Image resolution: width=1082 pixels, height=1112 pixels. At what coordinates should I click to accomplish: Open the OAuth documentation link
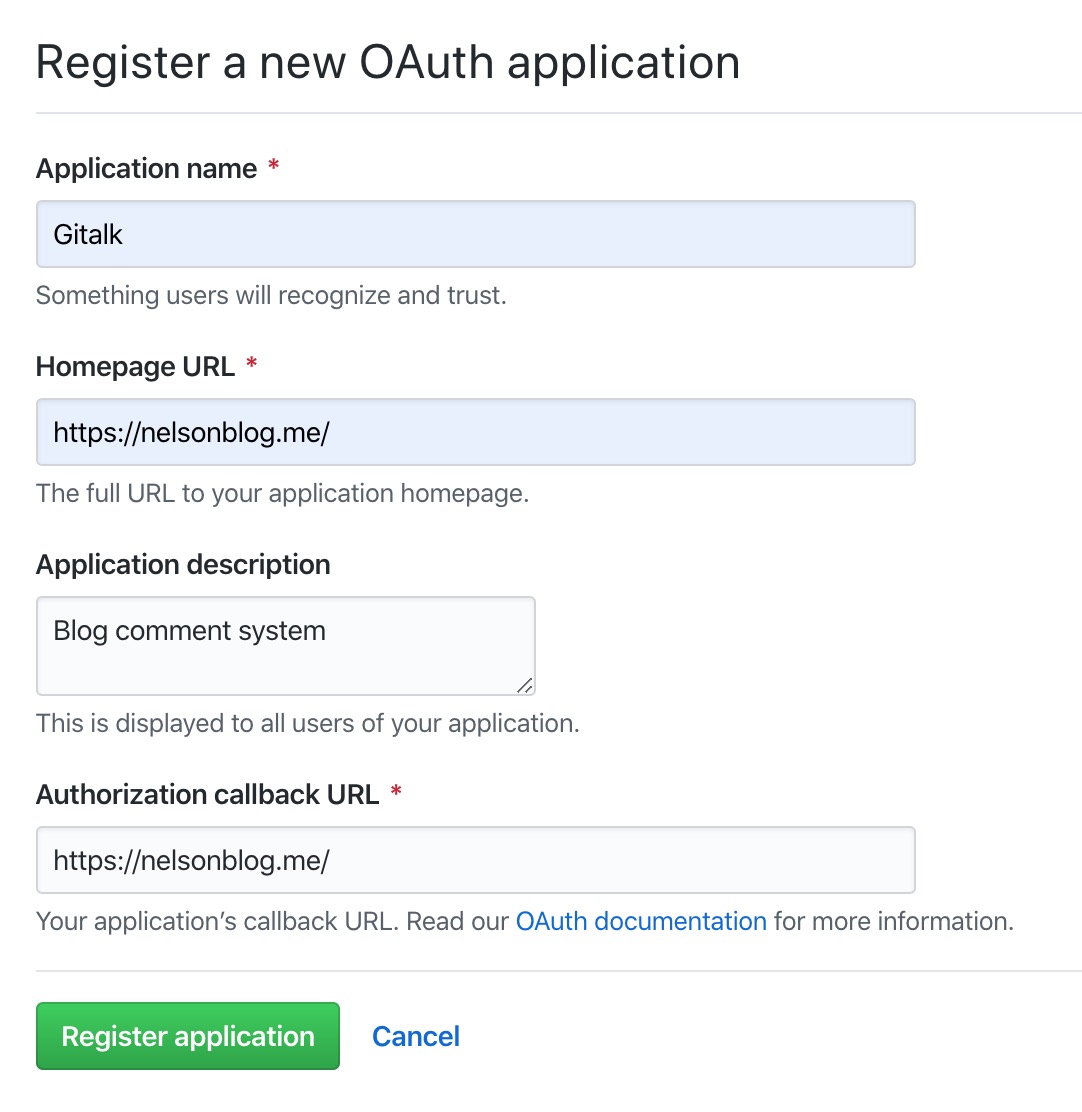[x=641, y=921]
